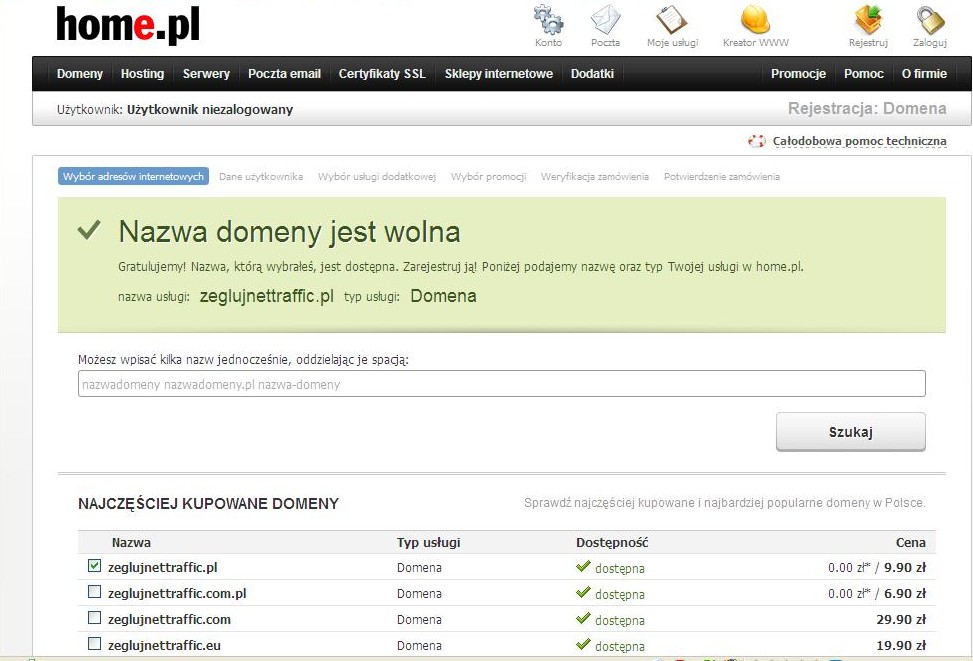Open the Sklepy internetowe menu
973x661 pixels.
tap(498, 73)
